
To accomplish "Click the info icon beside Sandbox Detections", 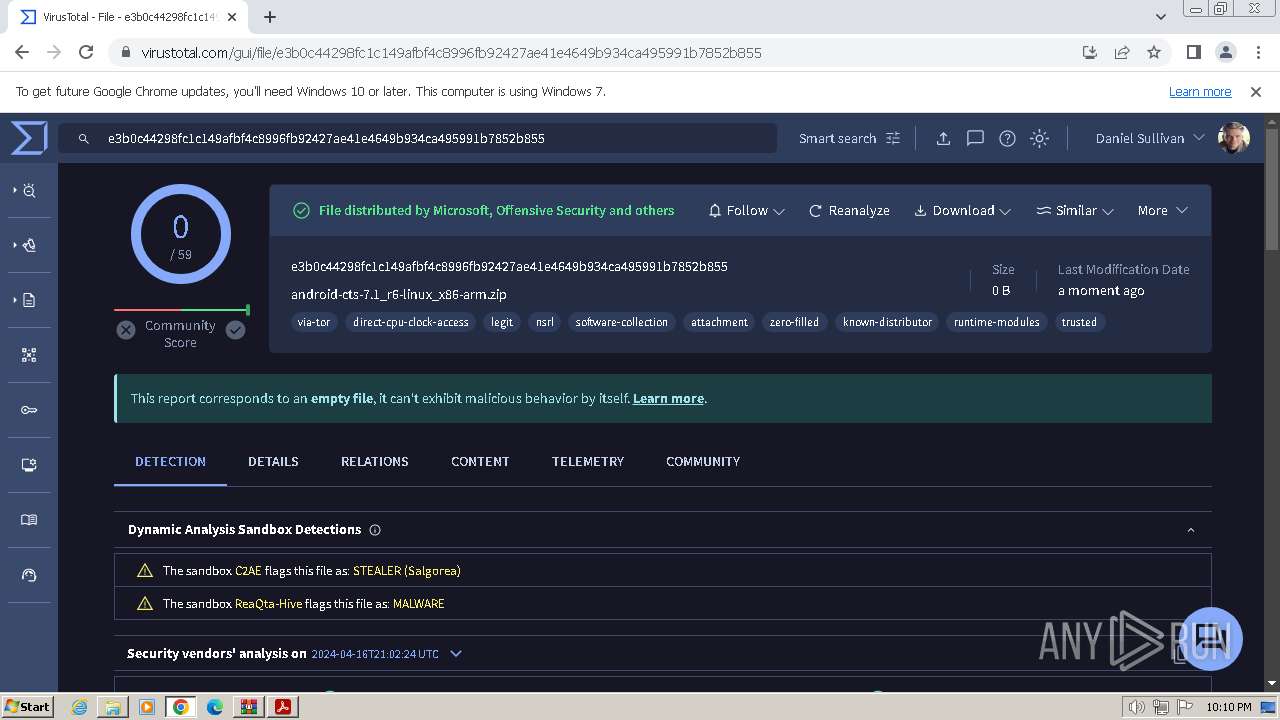I will tap(375, 530).
